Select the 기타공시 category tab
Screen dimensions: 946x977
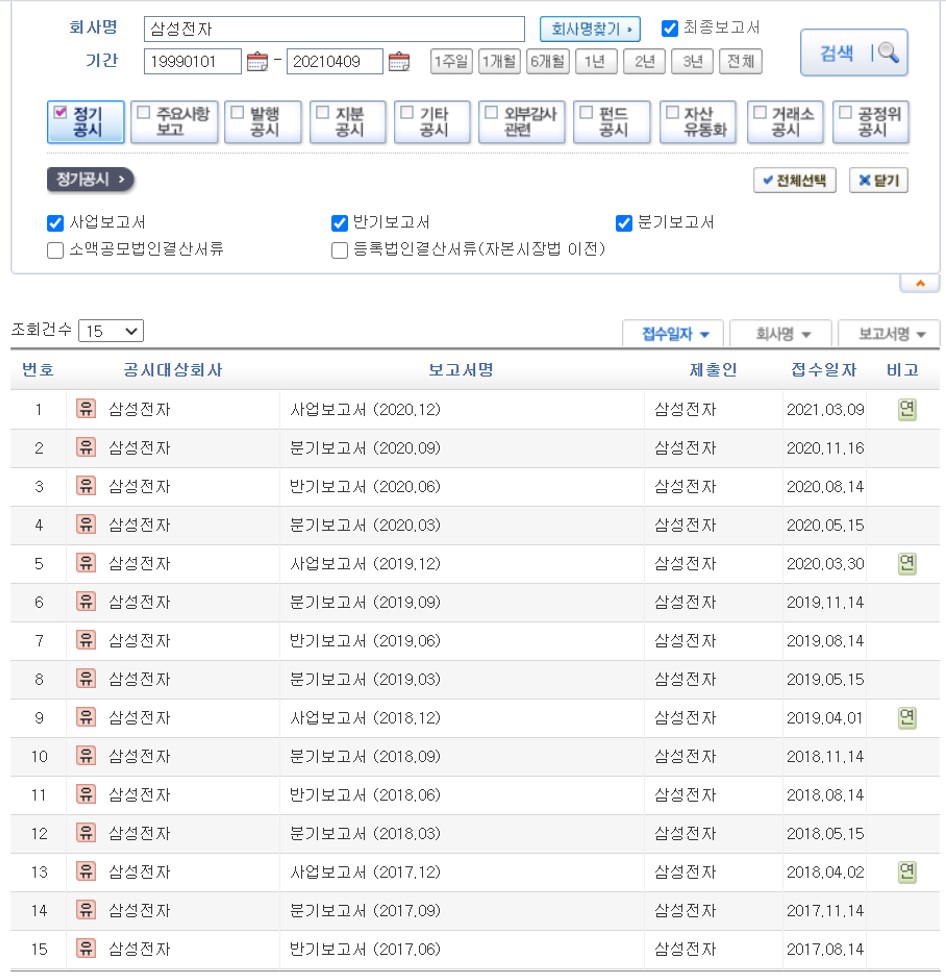pyautogui.click(x=432, y=122)
